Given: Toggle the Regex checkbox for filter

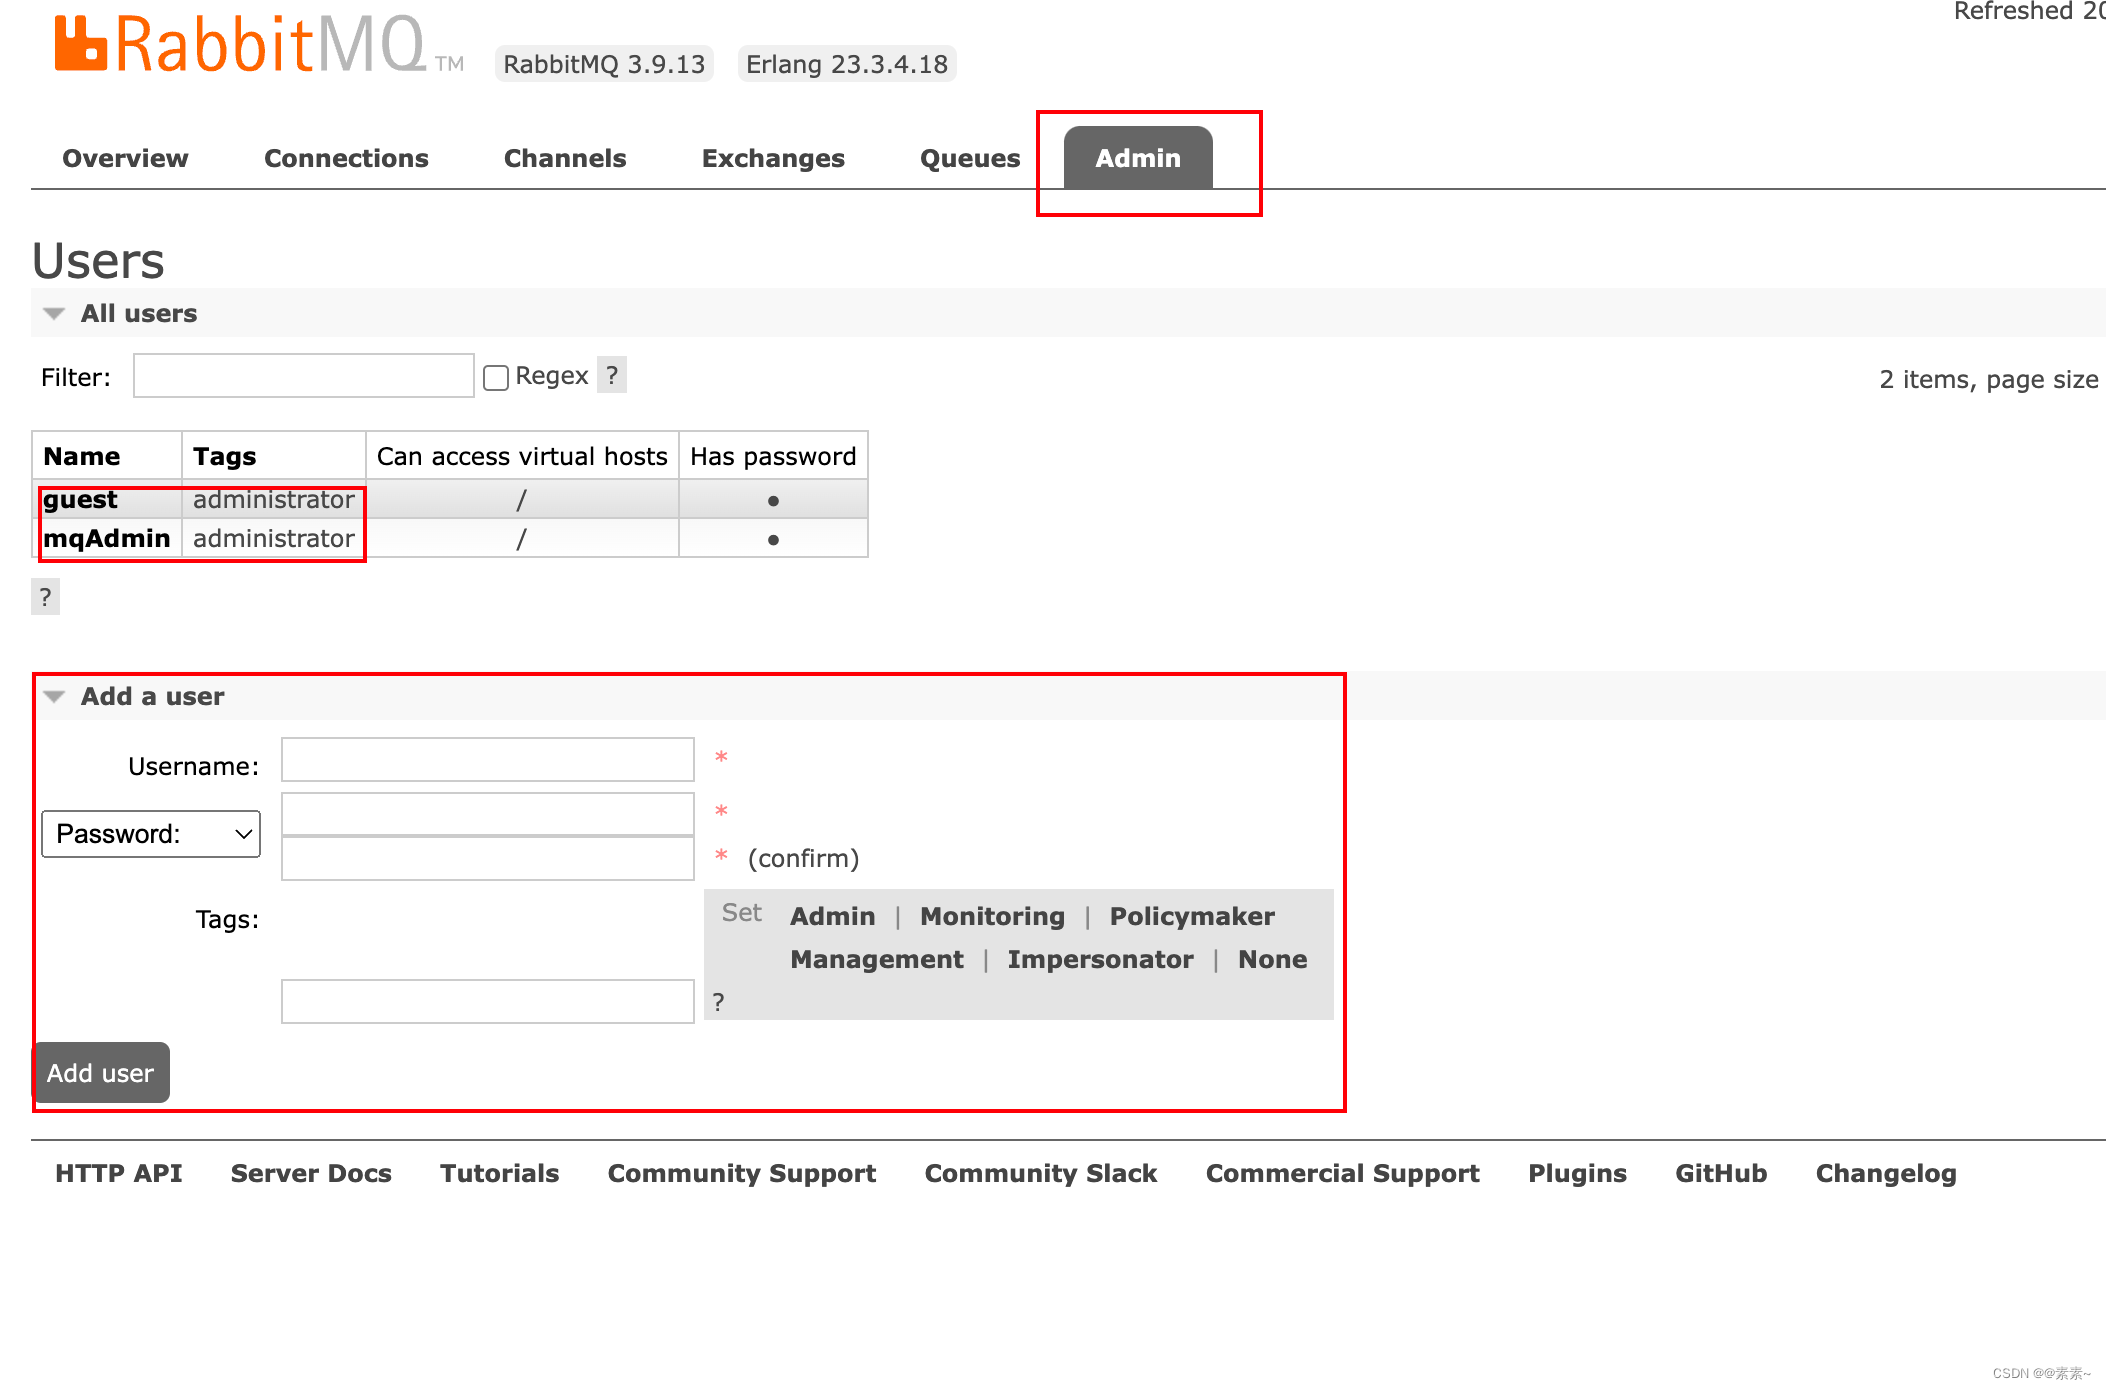Looking at the screenshot, I should point(495,377).
